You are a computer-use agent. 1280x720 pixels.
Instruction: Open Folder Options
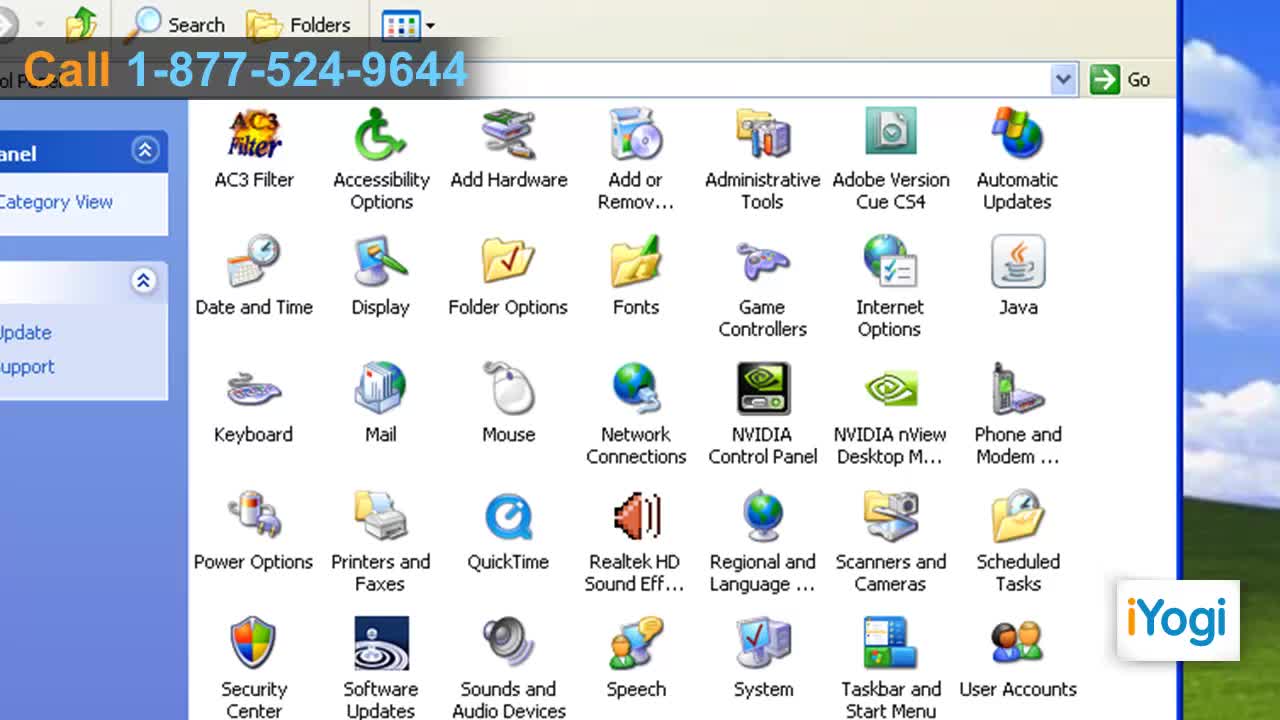click(x=508, y=277)
